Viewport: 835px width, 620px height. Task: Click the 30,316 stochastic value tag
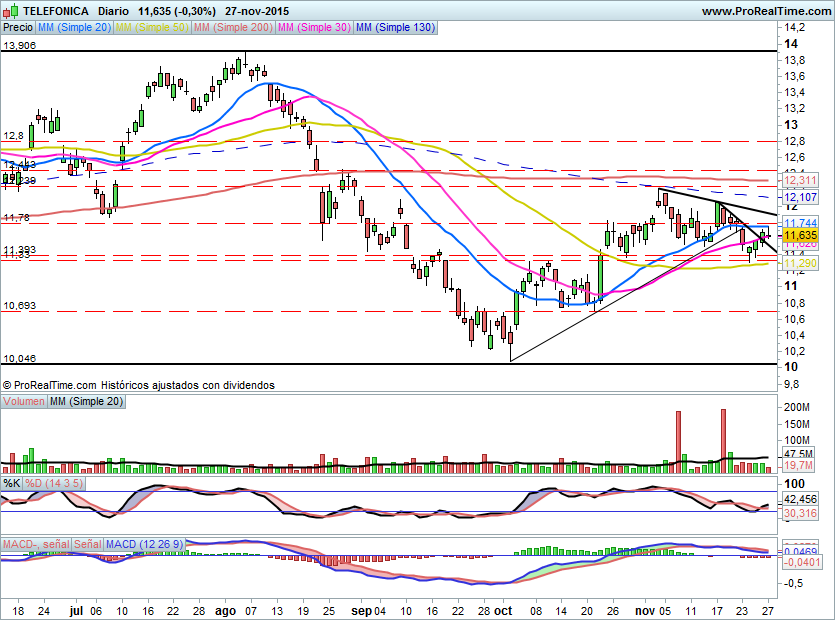pos(800,513)
